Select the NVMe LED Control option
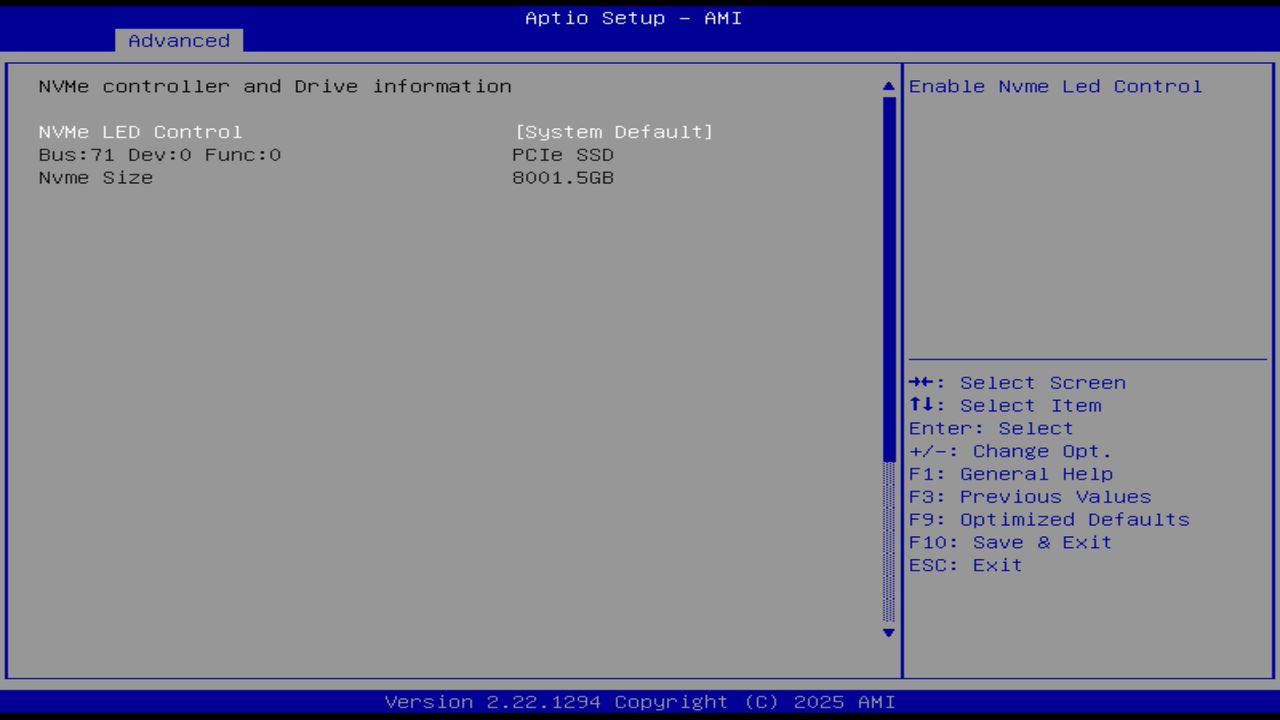 click(x=139, y=131)
